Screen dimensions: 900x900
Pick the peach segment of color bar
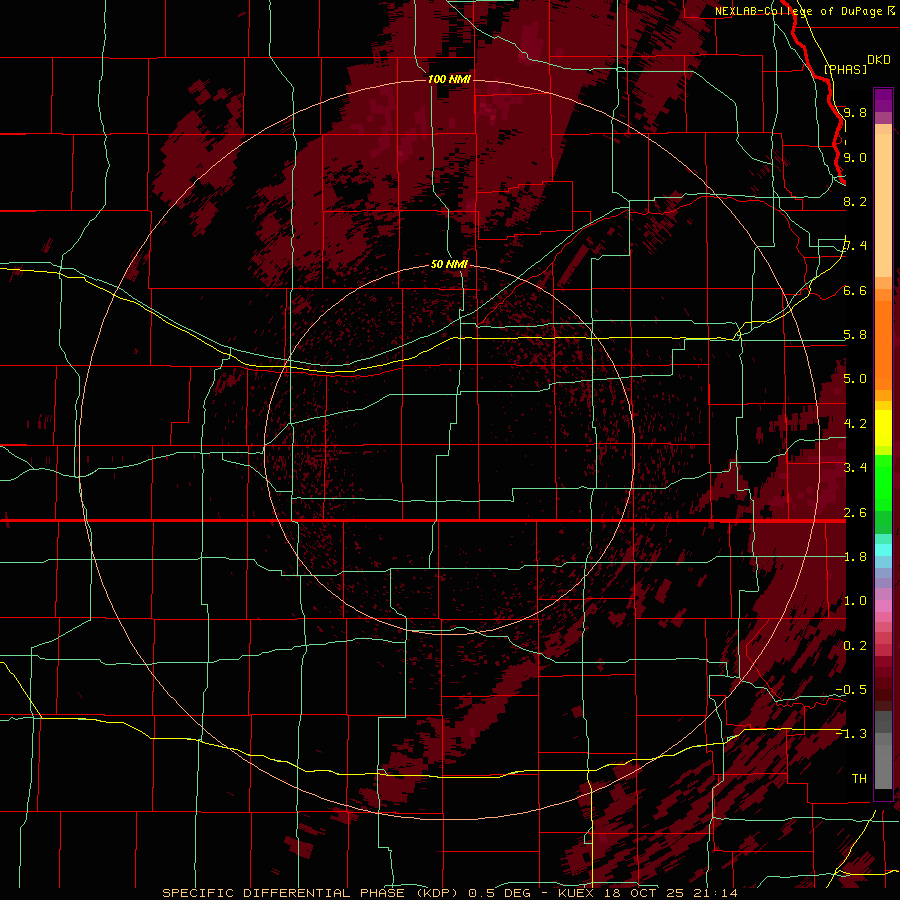click(883, 207)
